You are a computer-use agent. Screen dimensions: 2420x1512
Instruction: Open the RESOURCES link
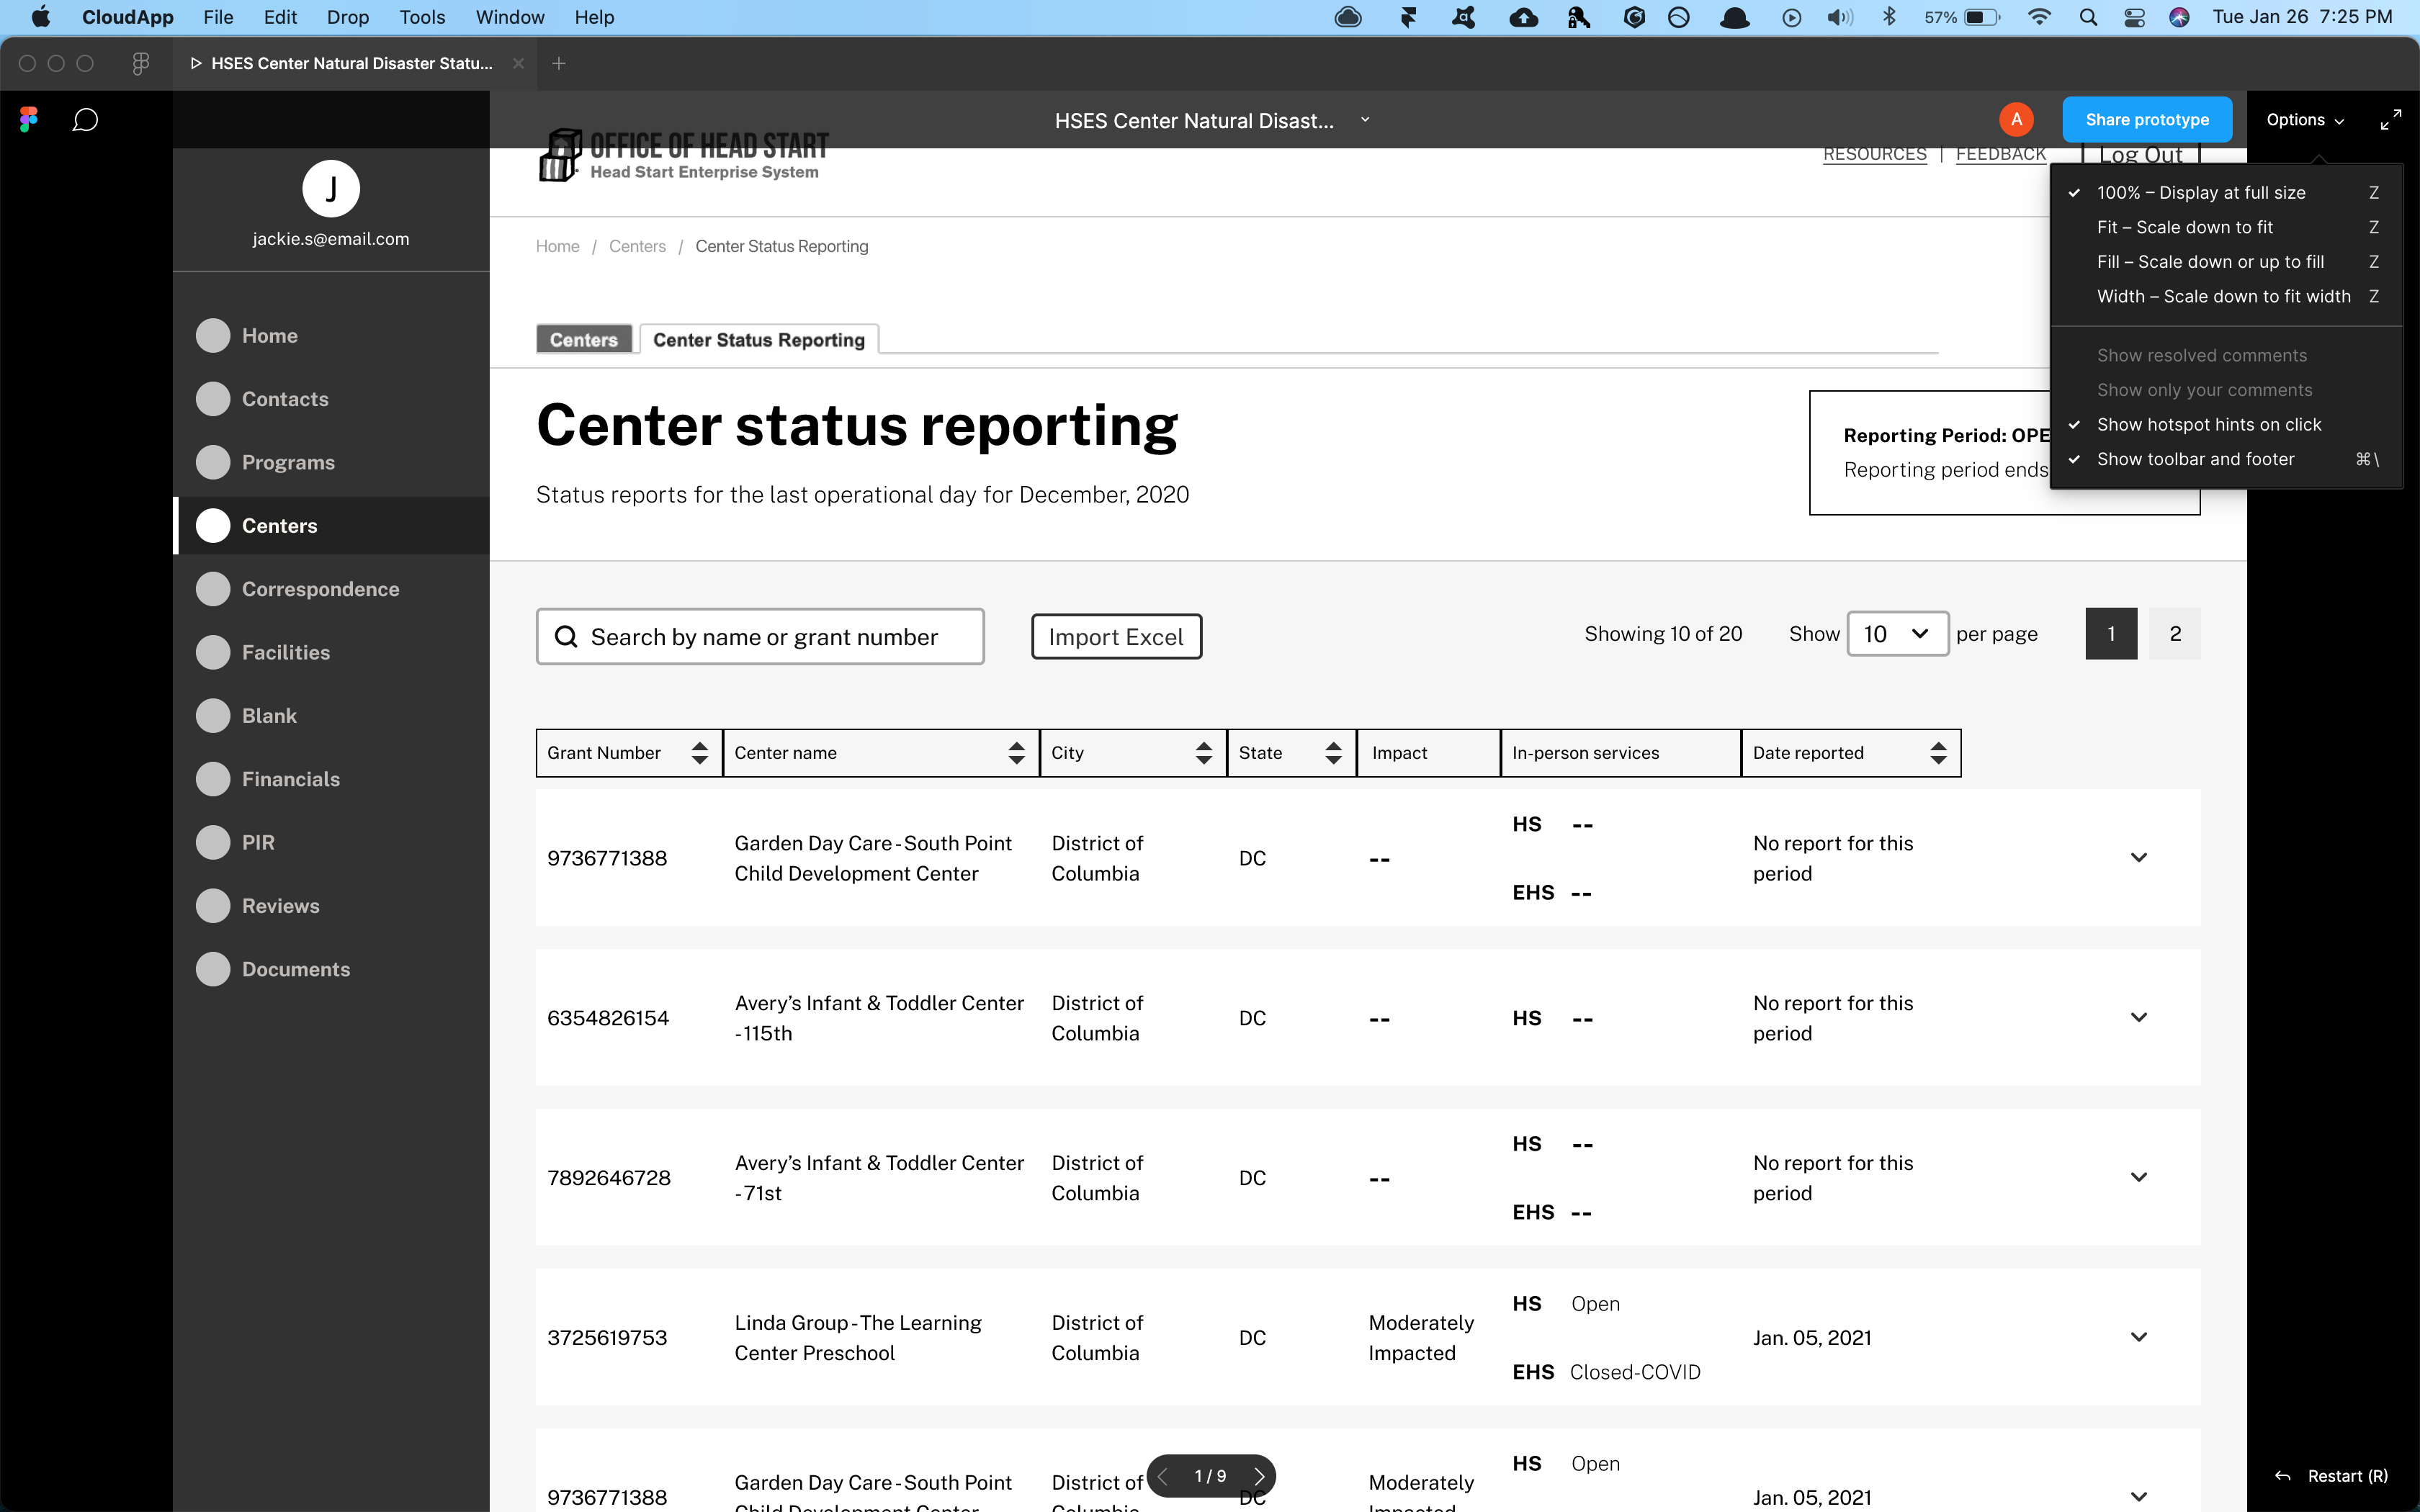(1874, 155)
